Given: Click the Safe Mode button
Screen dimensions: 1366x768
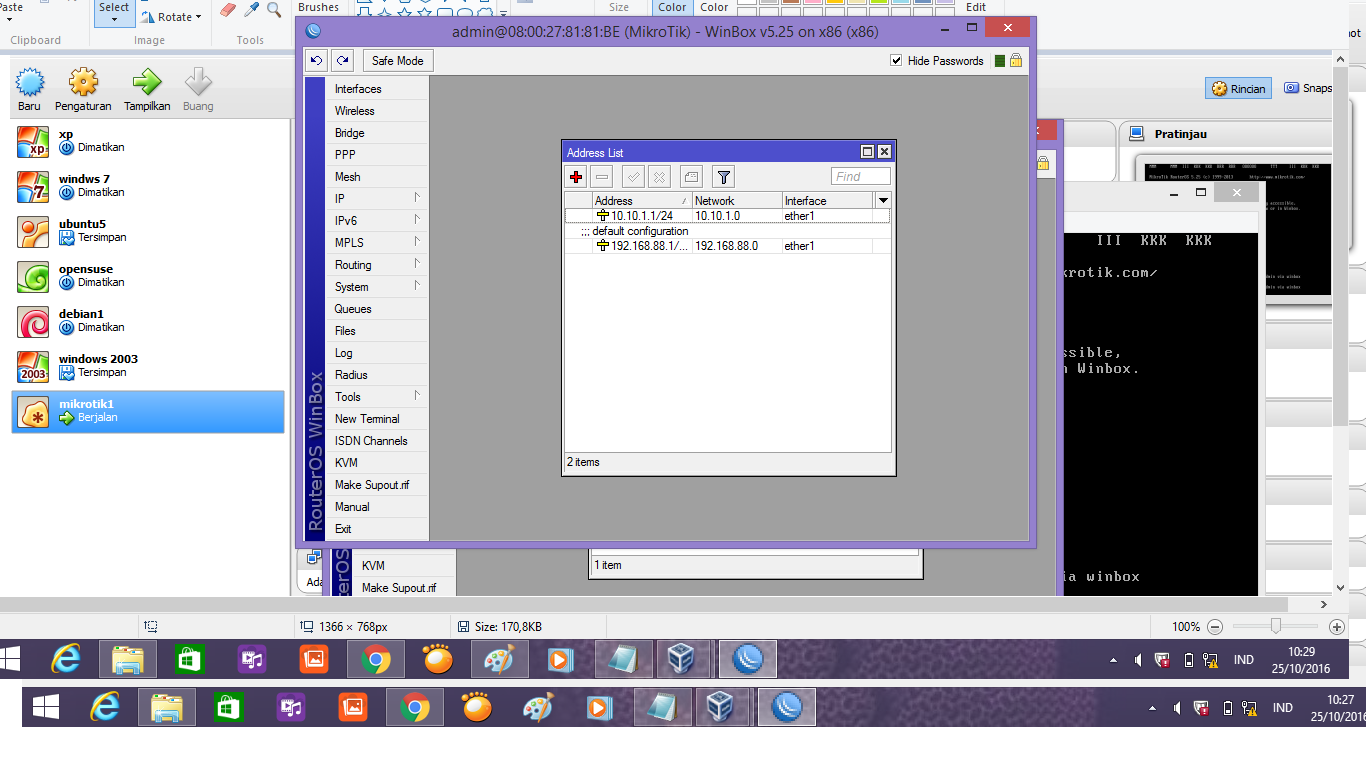Looking at the screenshot, I should pyautogui.click(x=397, y=61).
